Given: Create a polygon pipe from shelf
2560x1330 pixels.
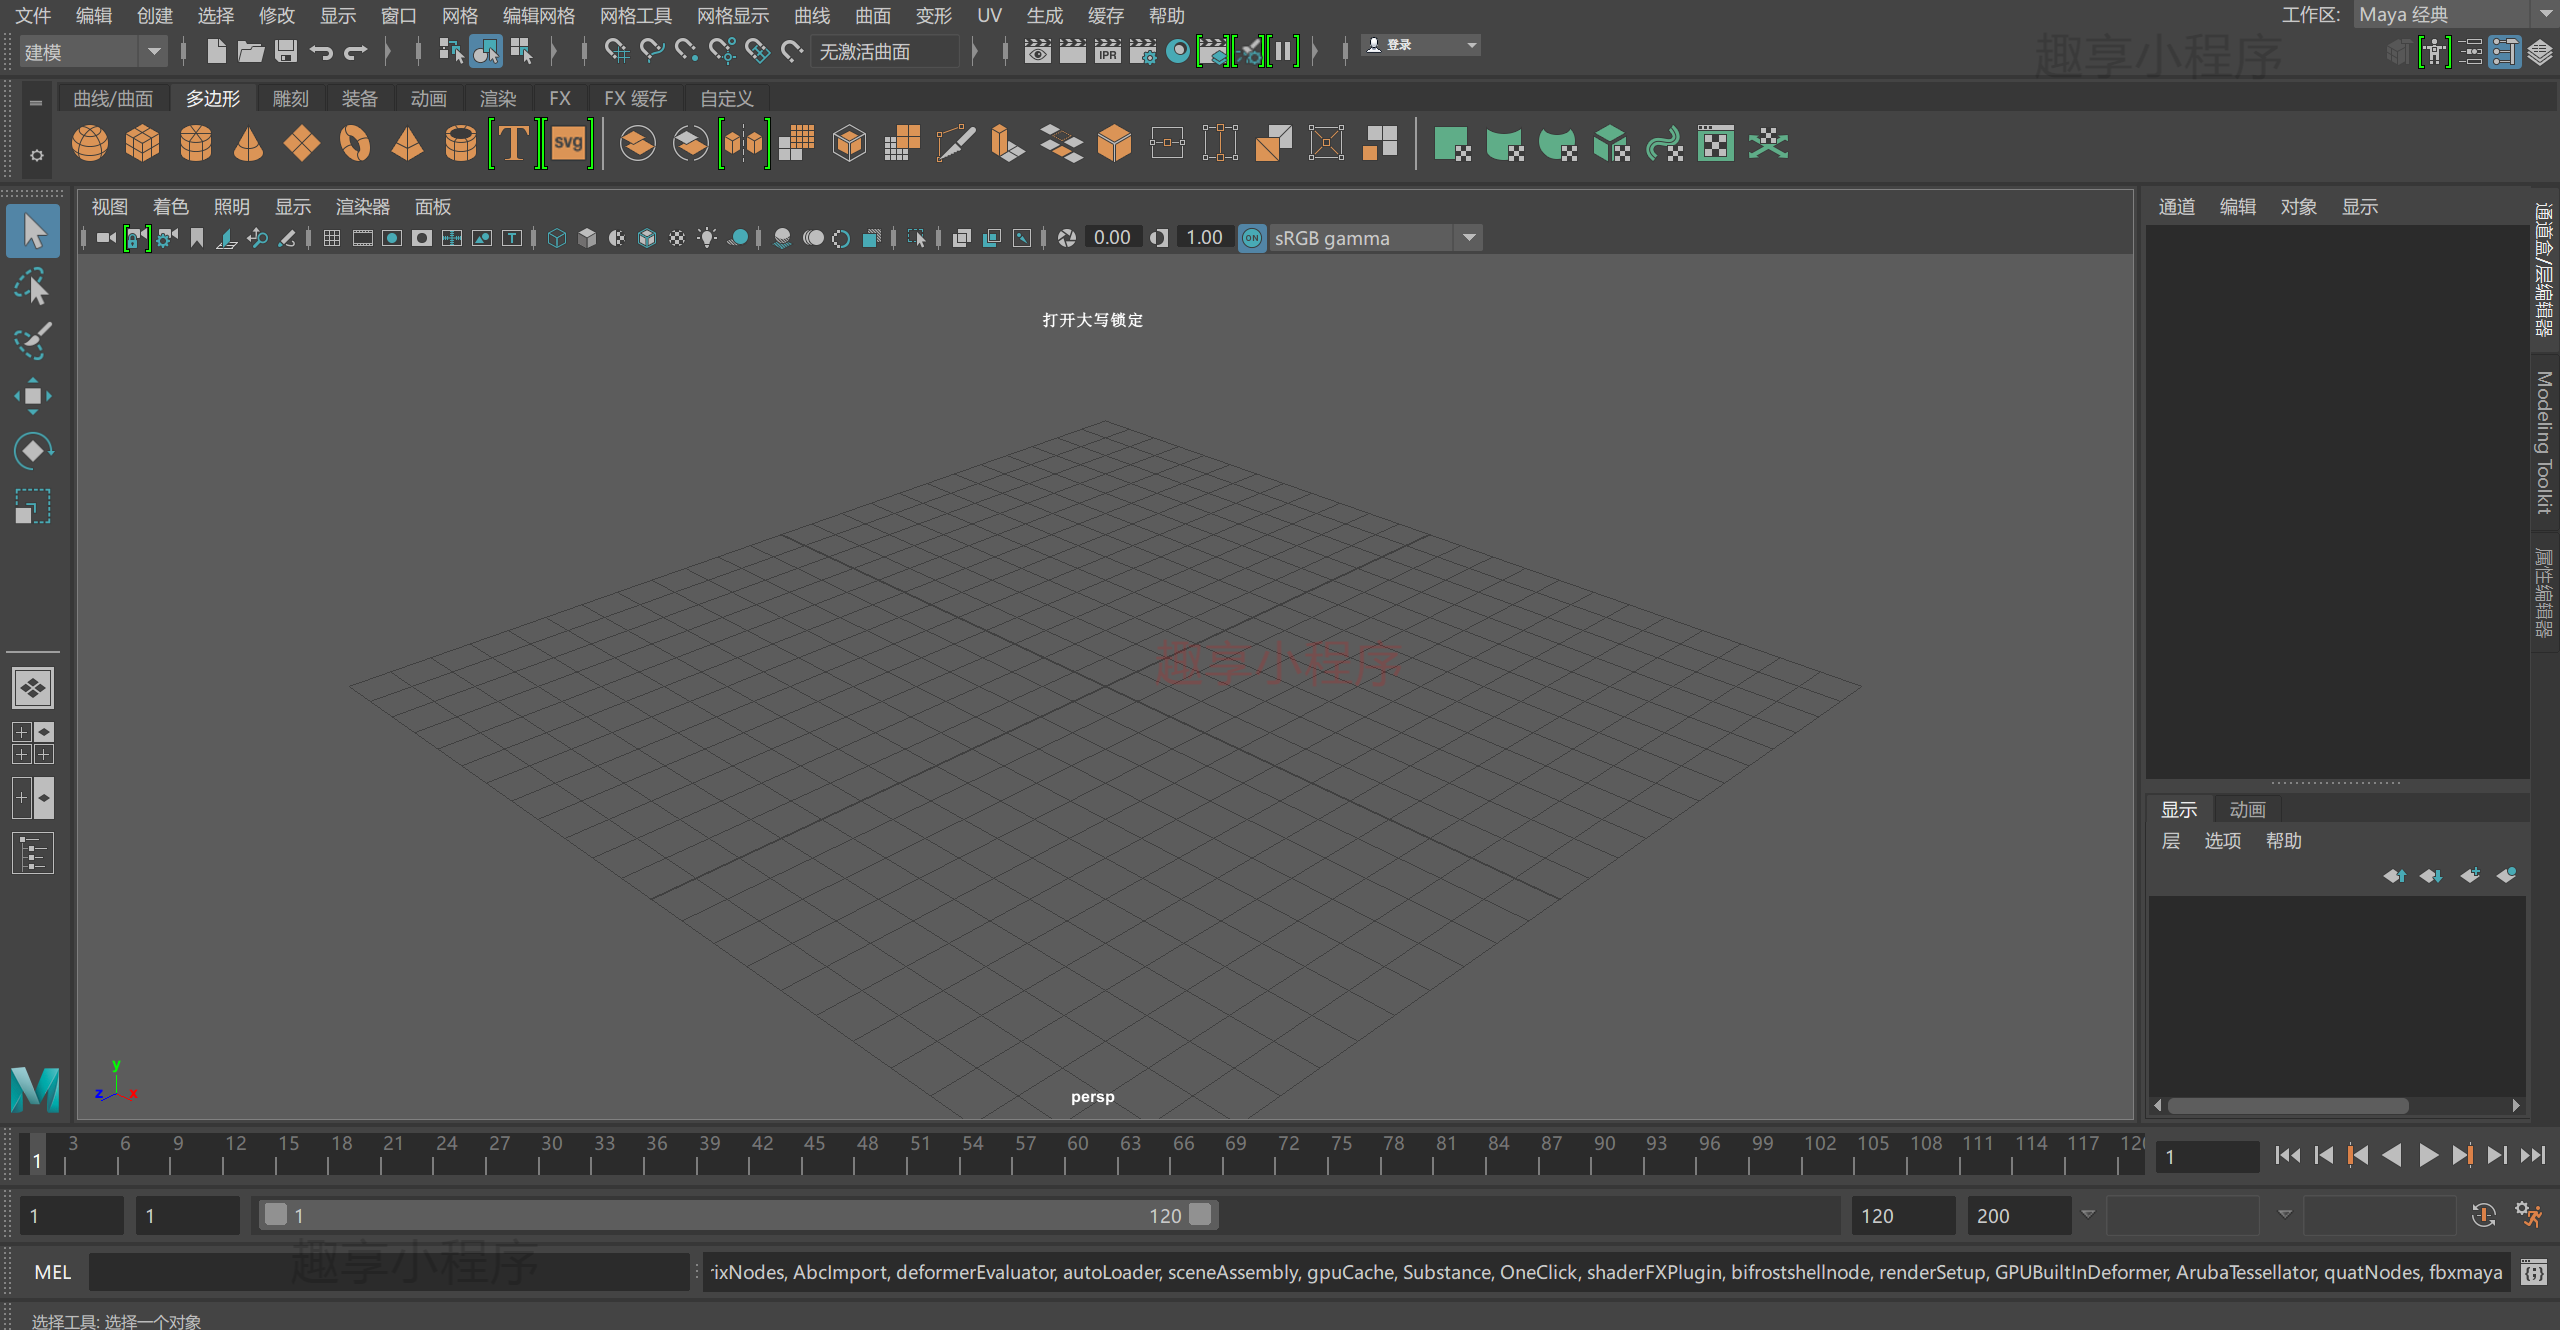Looking at the screenshot, I should point(460,143).
